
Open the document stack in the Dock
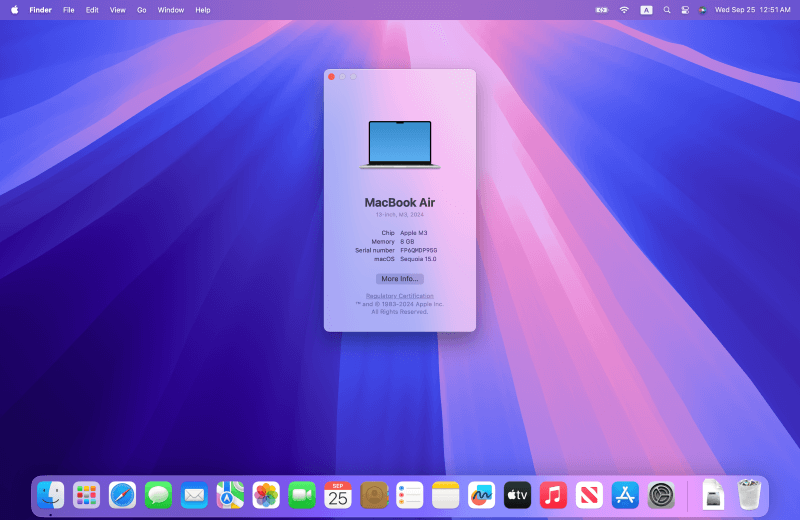point(713,495)
